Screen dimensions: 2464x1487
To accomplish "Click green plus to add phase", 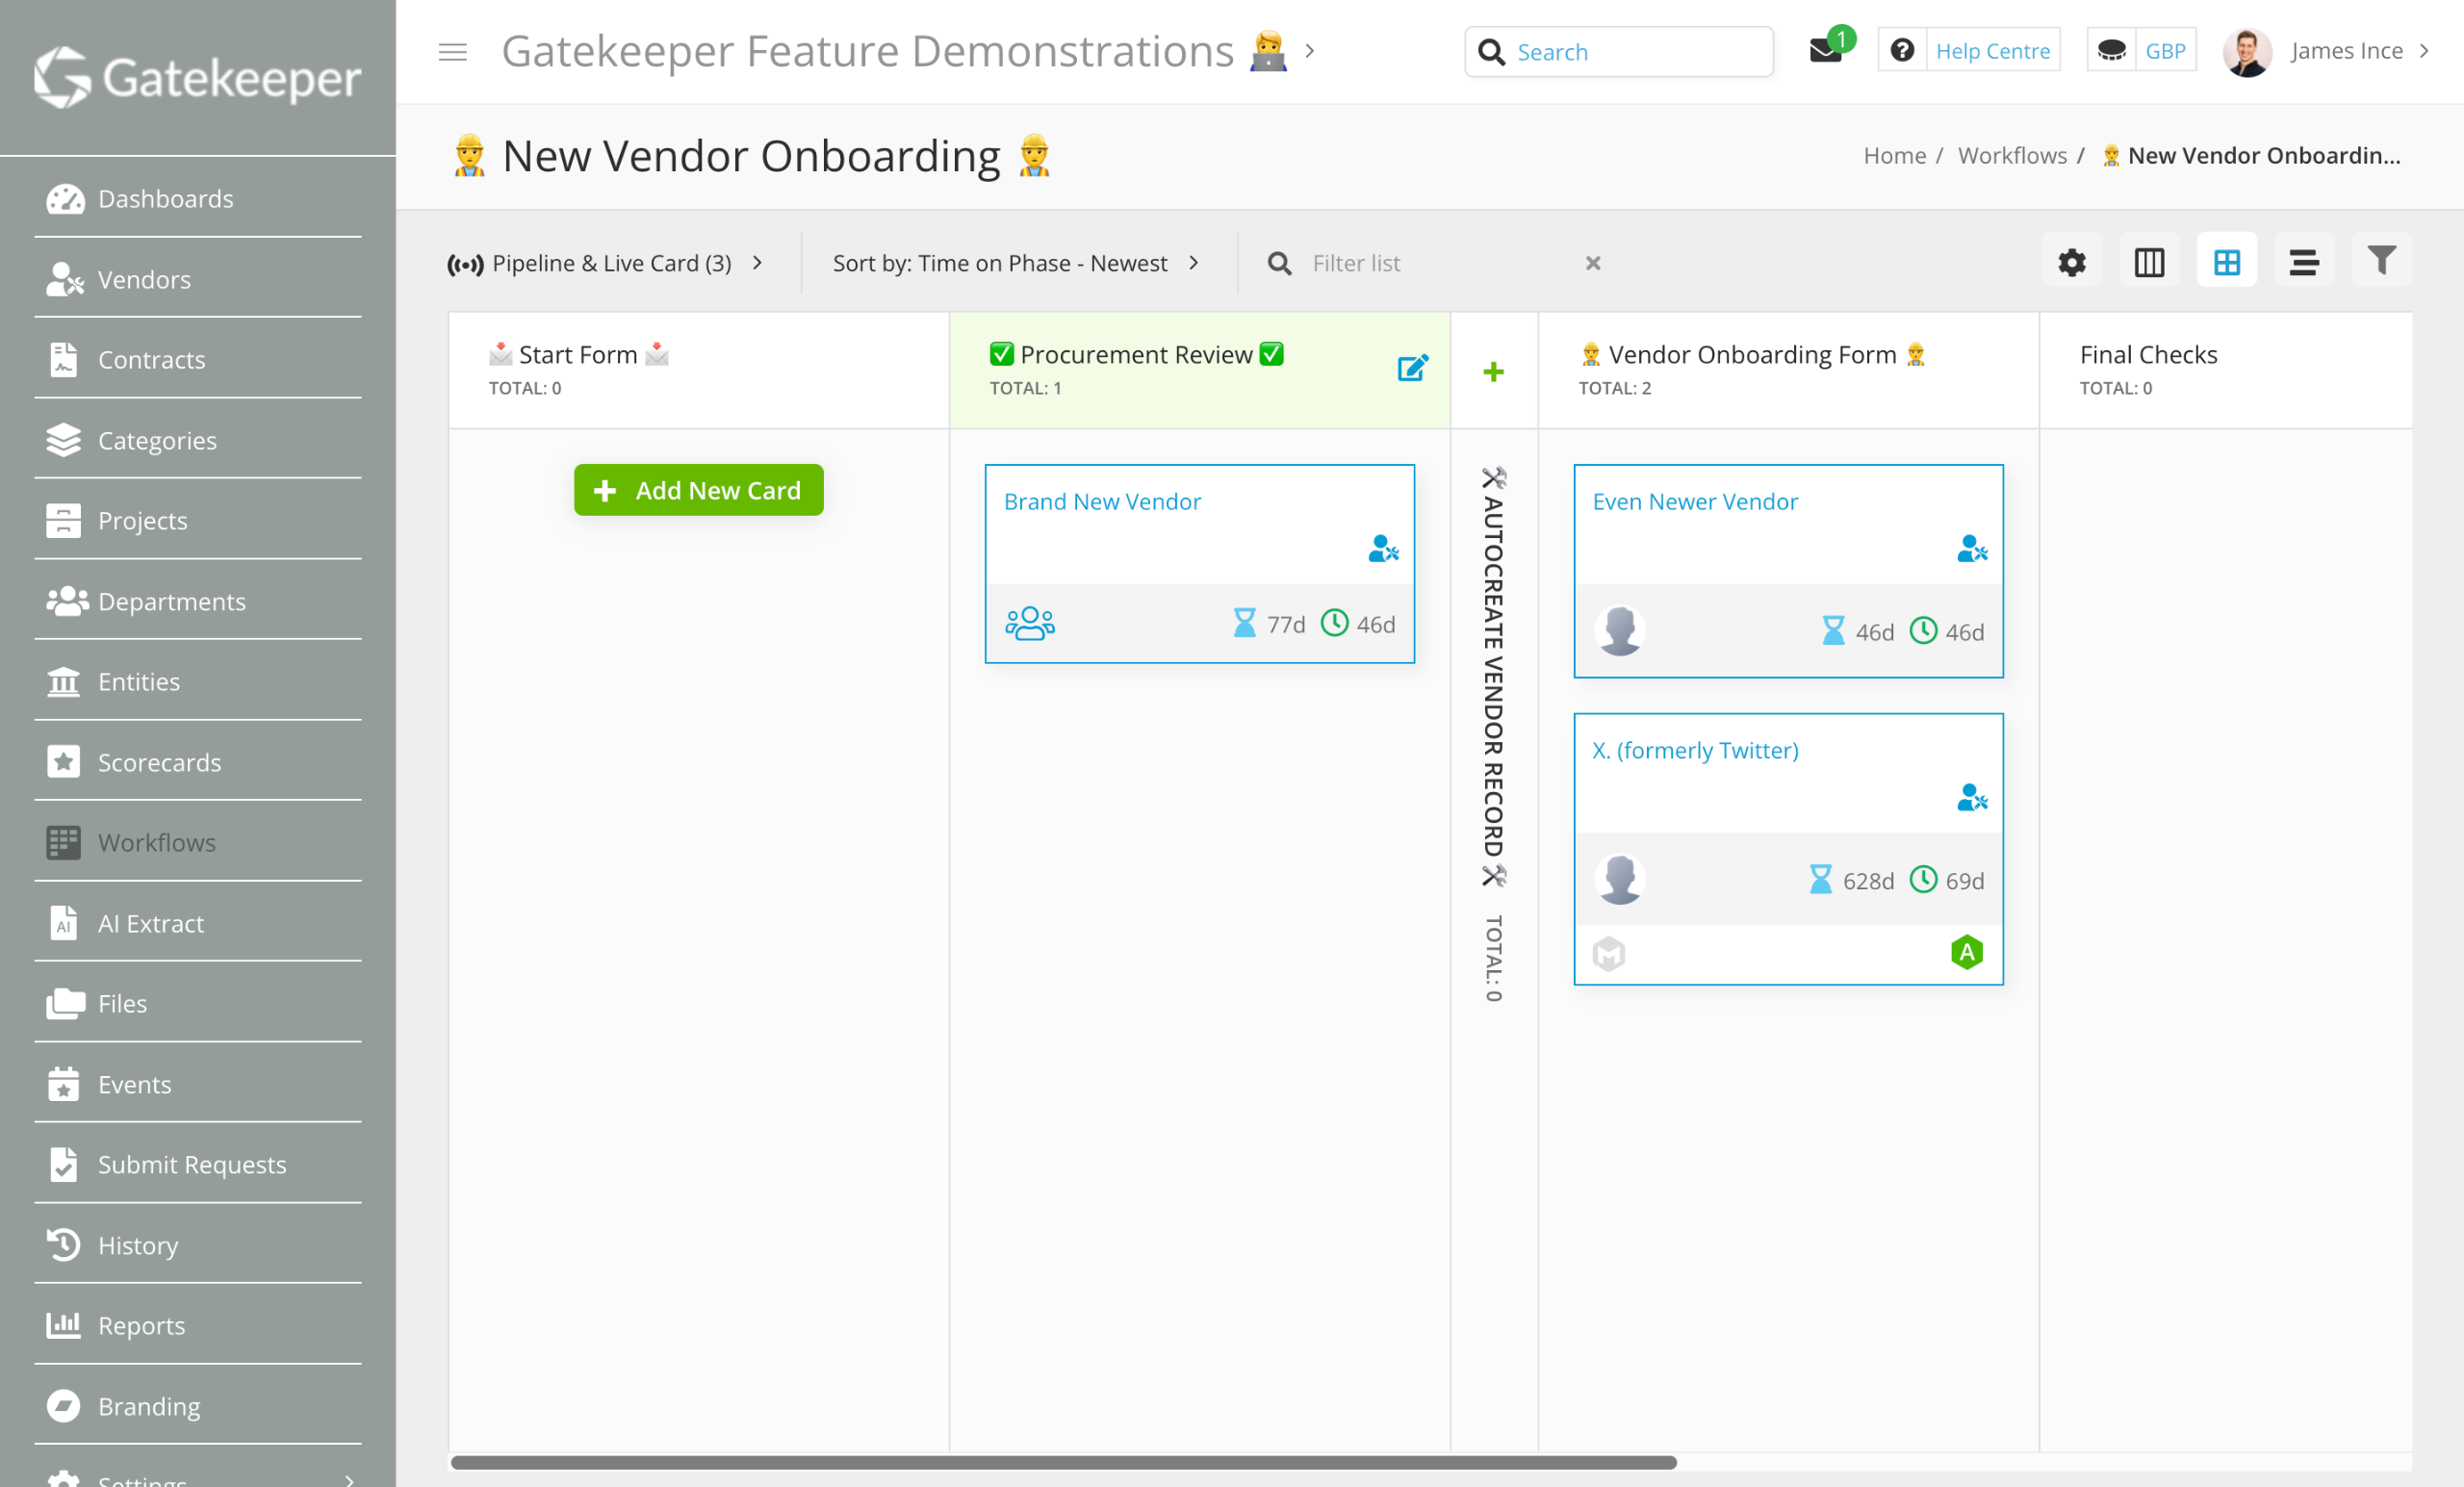I will 1493,372.
